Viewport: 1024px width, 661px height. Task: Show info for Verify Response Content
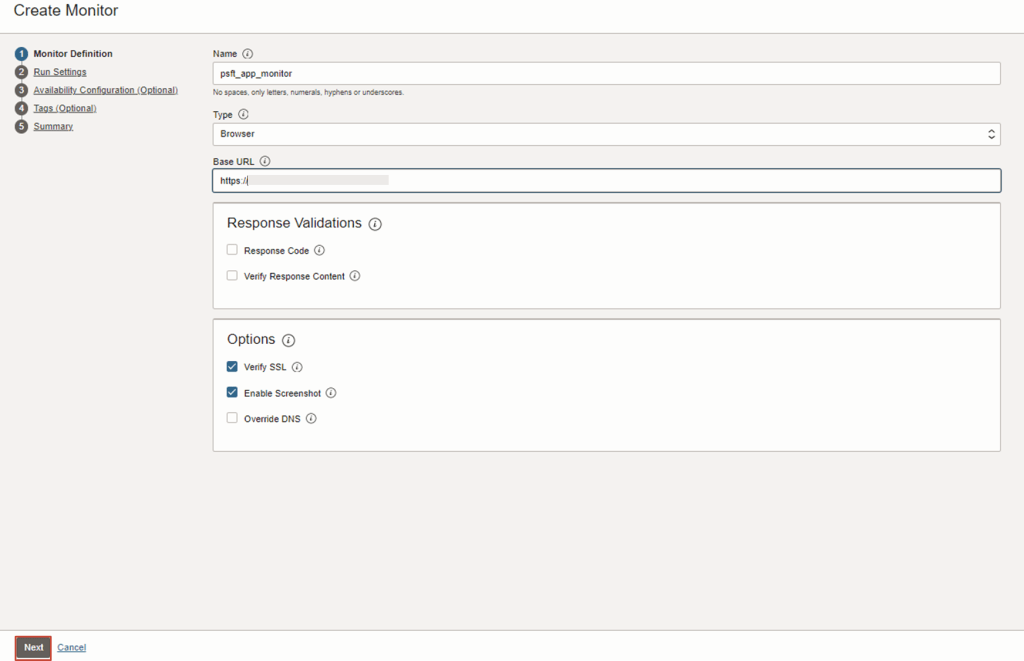click(x=355, y=276)
